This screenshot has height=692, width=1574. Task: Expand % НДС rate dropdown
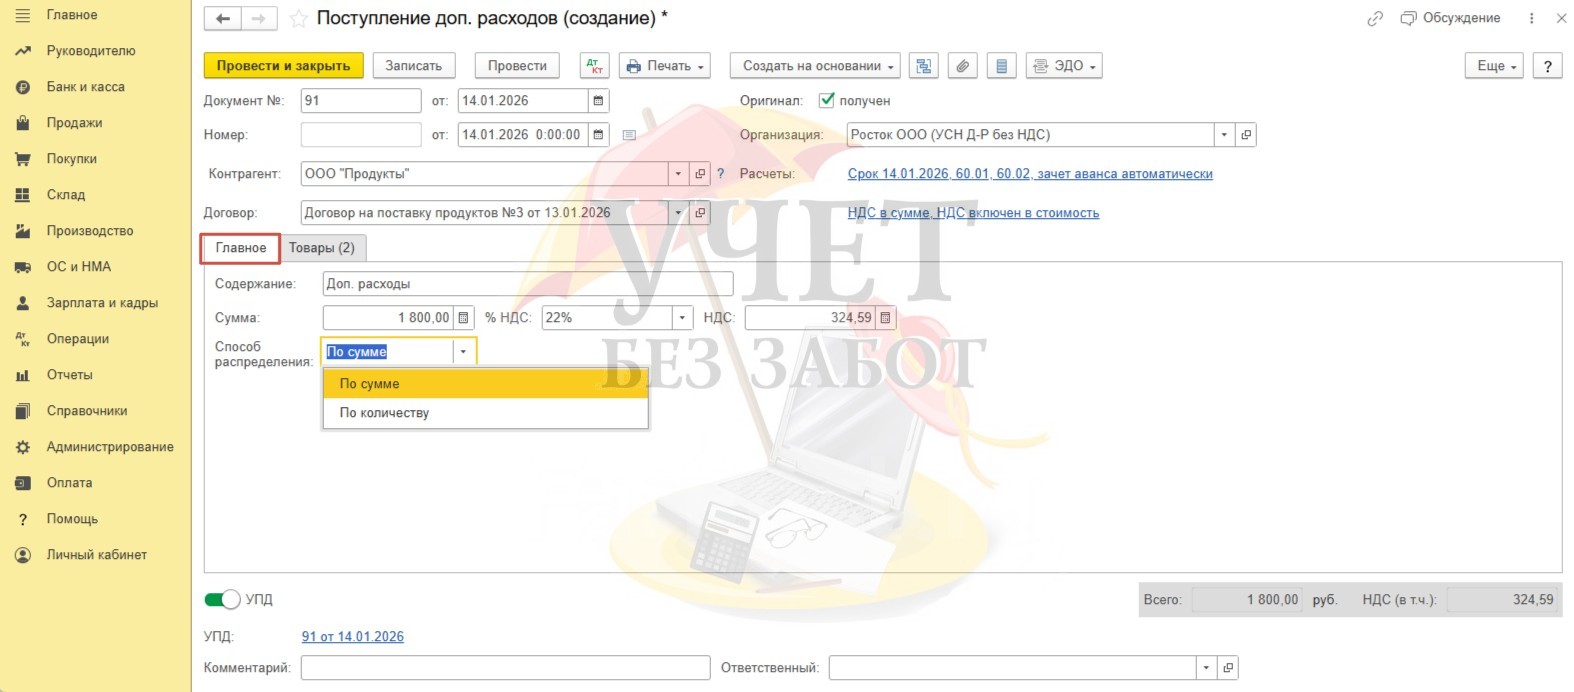click(x=682, y=318)
